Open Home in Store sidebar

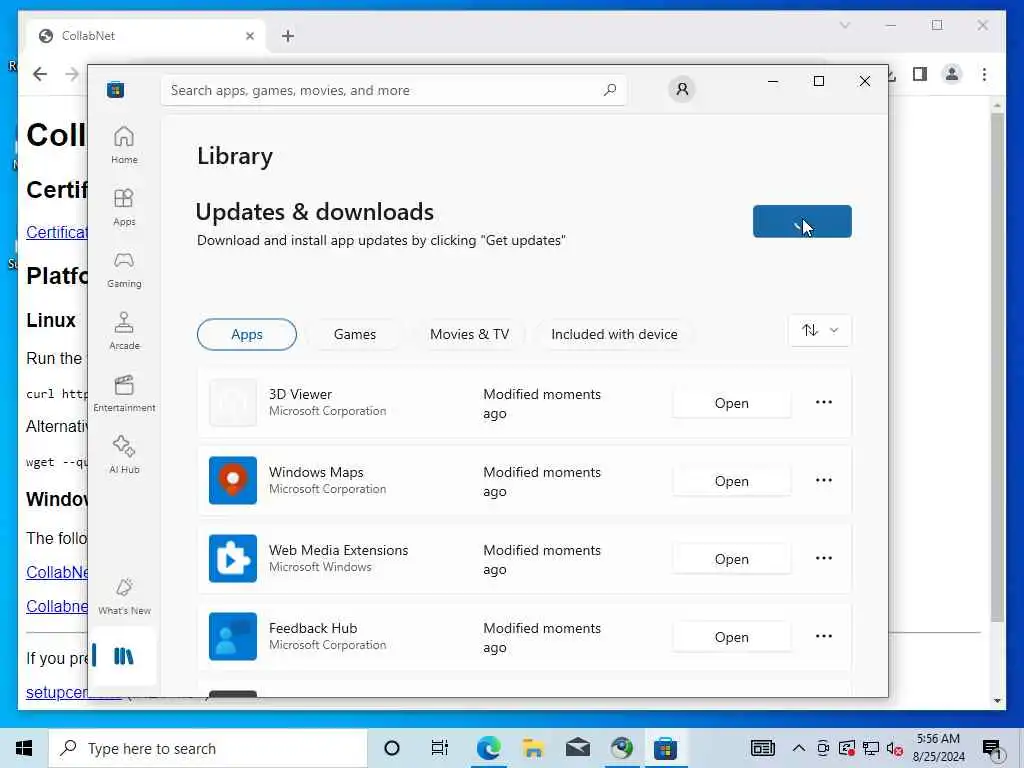[123, 145]
